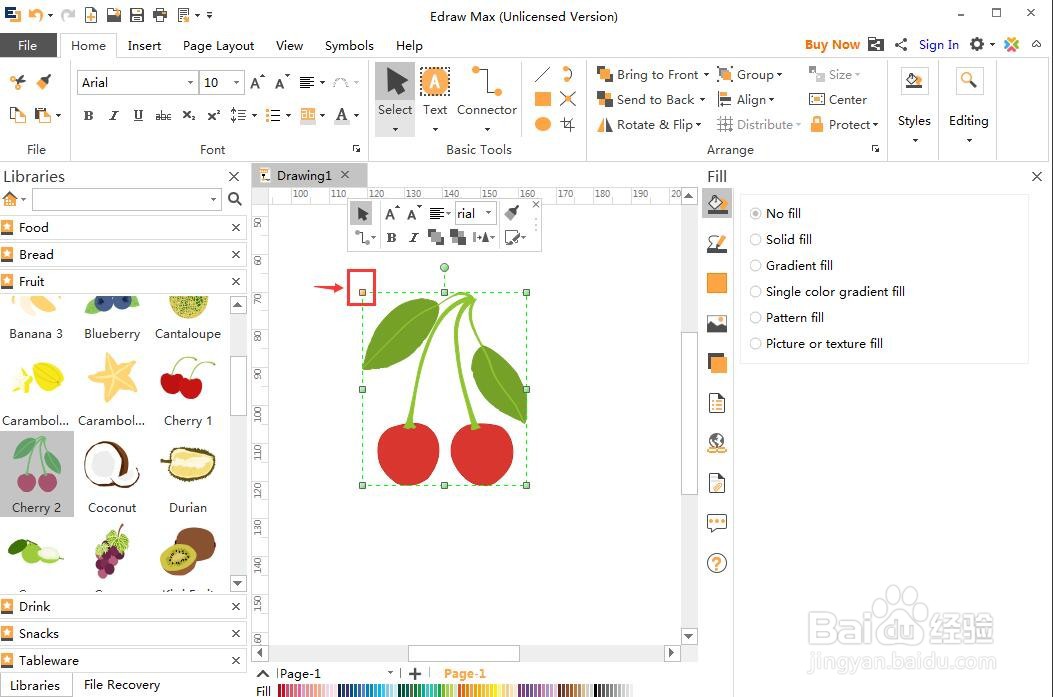Click the cut scissors icon
Viewport: 1053px width, 697px height.
tap(17, 82)
